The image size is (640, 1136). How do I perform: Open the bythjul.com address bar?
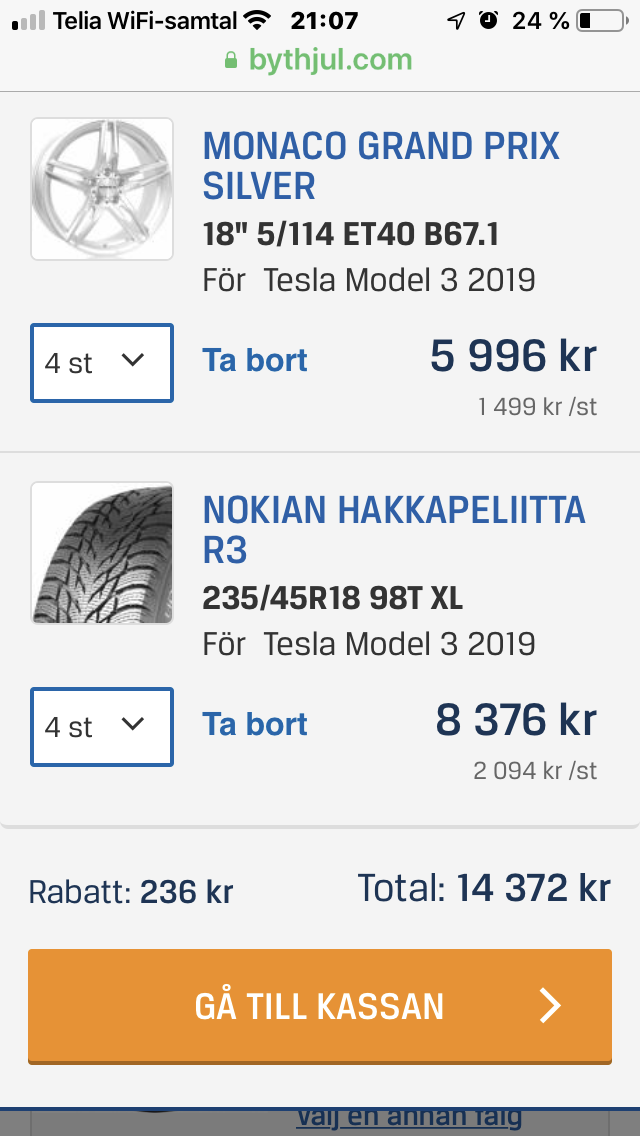tap(320, 59)
